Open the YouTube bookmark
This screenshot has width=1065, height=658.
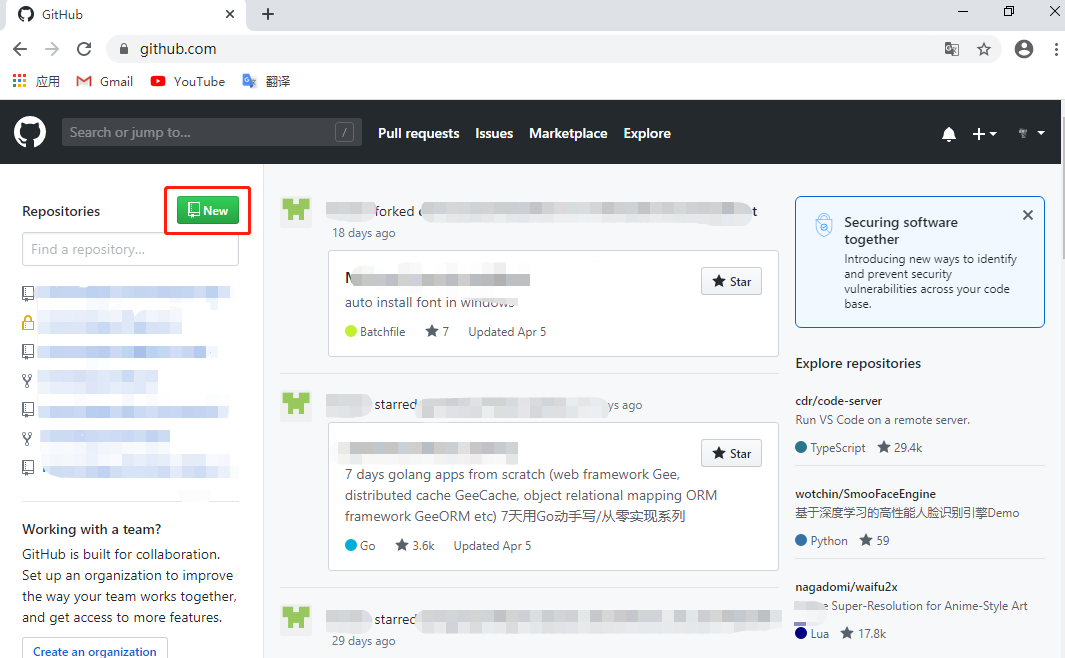click(x=187, y=81)
